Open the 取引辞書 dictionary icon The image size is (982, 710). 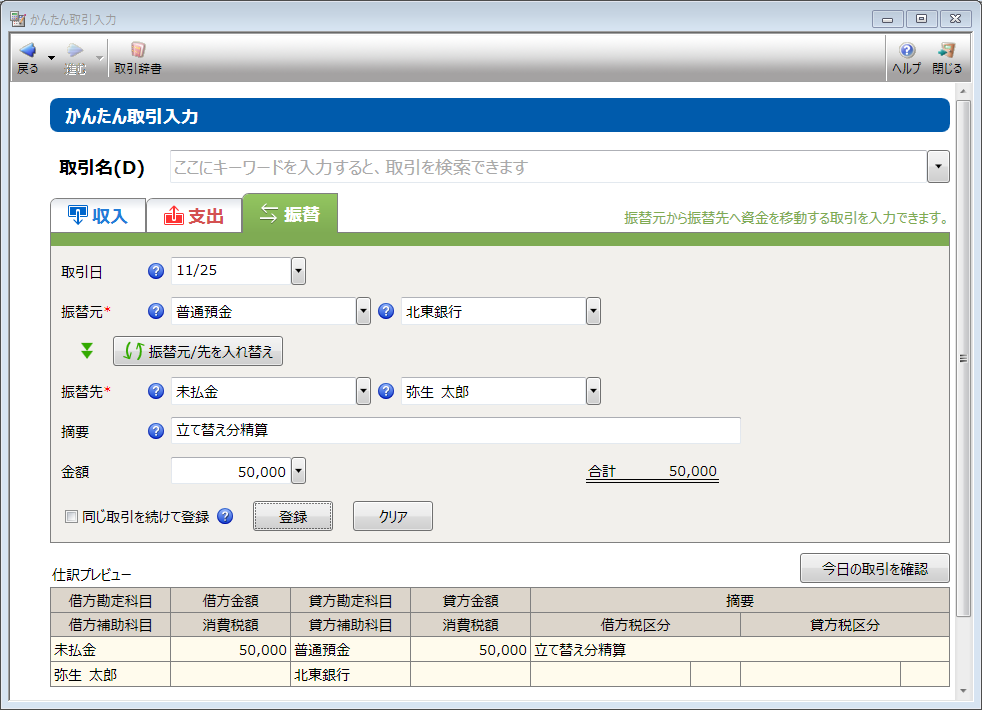(x=138, y=51)
